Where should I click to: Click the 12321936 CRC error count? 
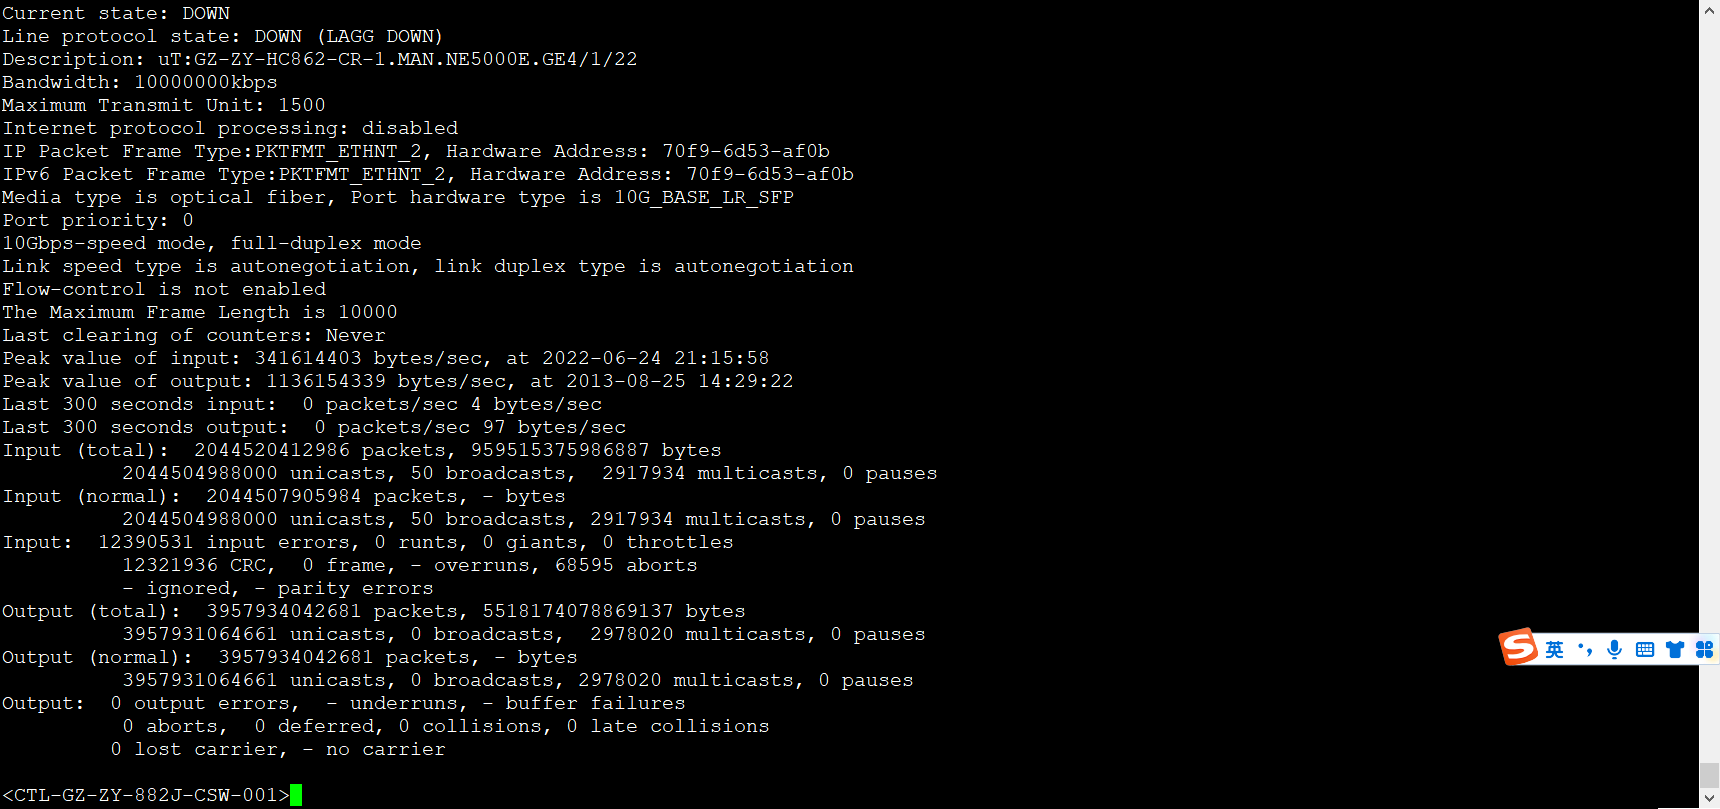point(170,565)
